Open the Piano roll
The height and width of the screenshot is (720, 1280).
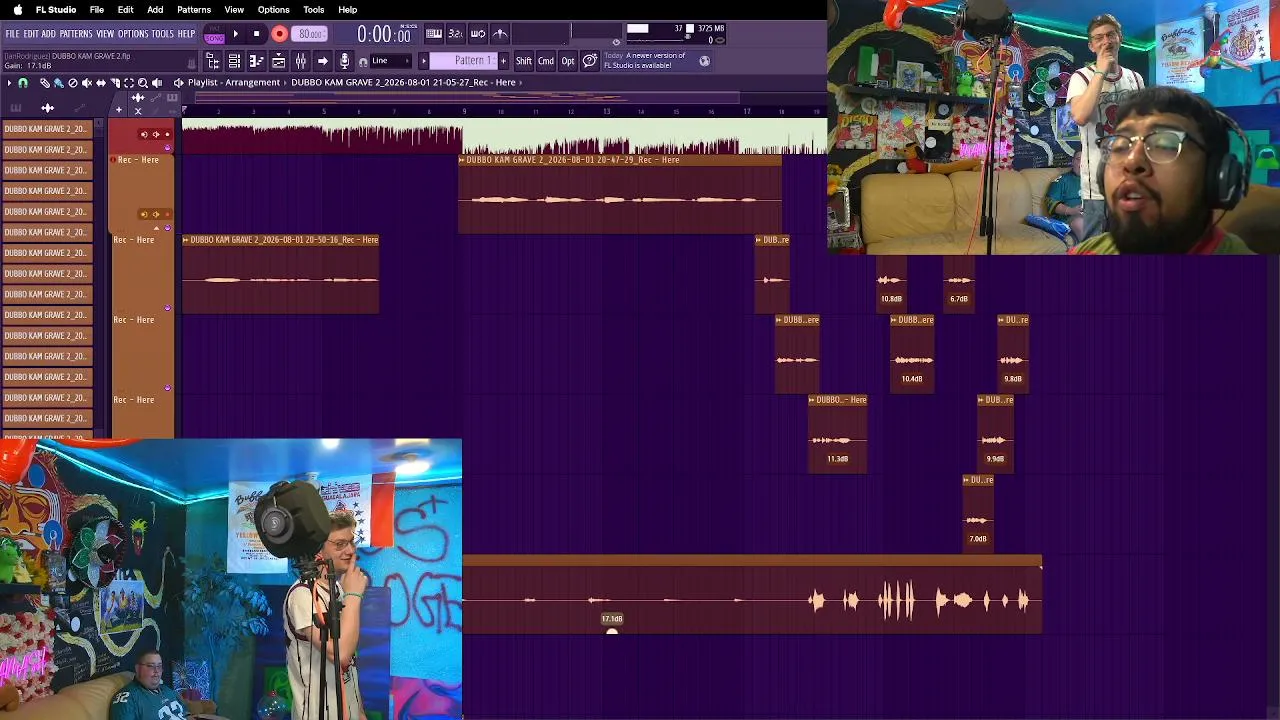pyautogui.click(x=256, y=61)
